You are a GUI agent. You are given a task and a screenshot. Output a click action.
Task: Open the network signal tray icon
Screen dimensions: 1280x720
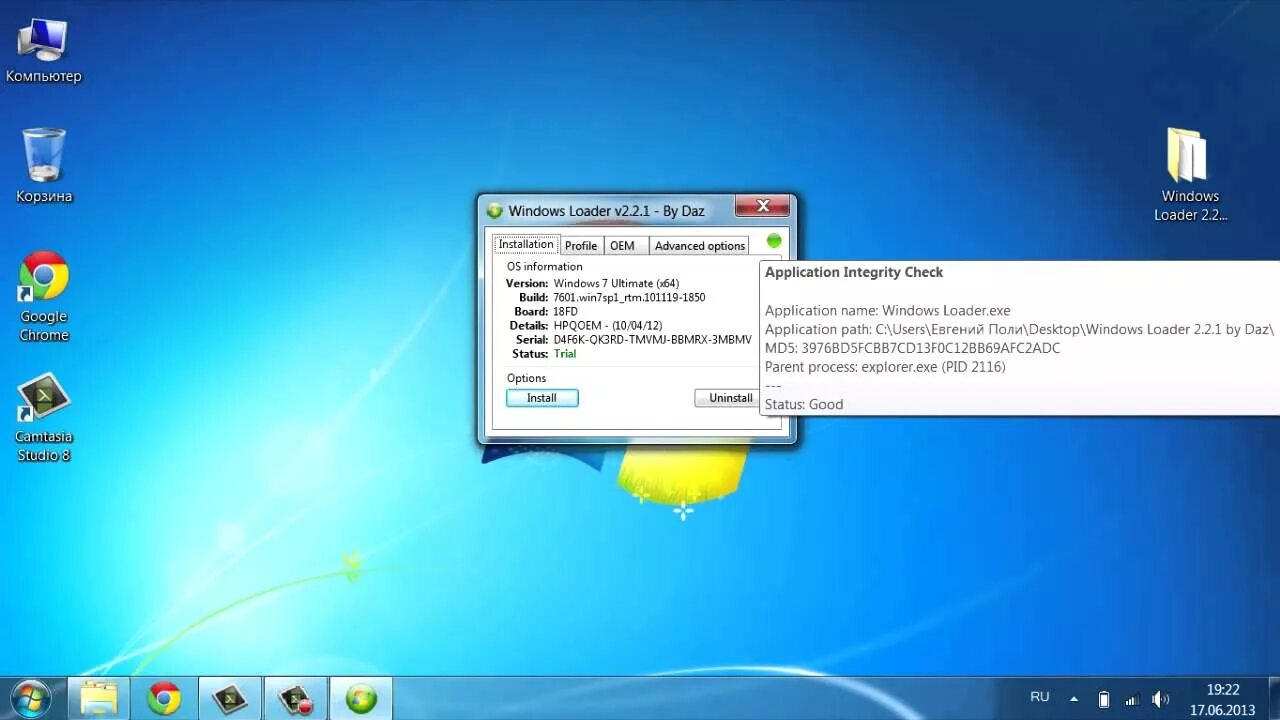[x=1132, y=699]
